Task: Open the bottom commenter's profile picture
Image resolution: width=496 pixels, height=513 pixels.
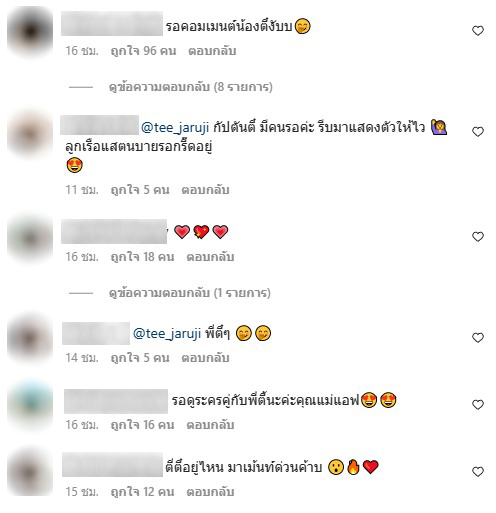Action: coord(30,472)
